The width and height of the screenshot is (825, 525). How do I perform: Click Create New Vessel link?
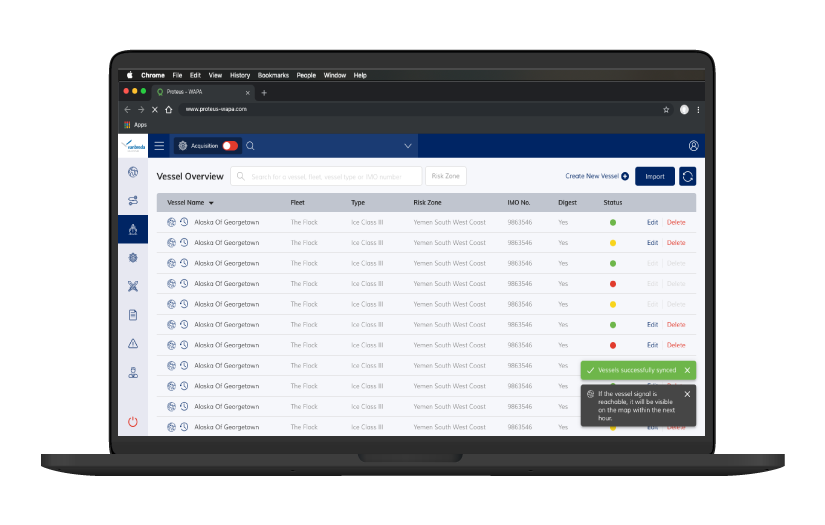(597, 176)
